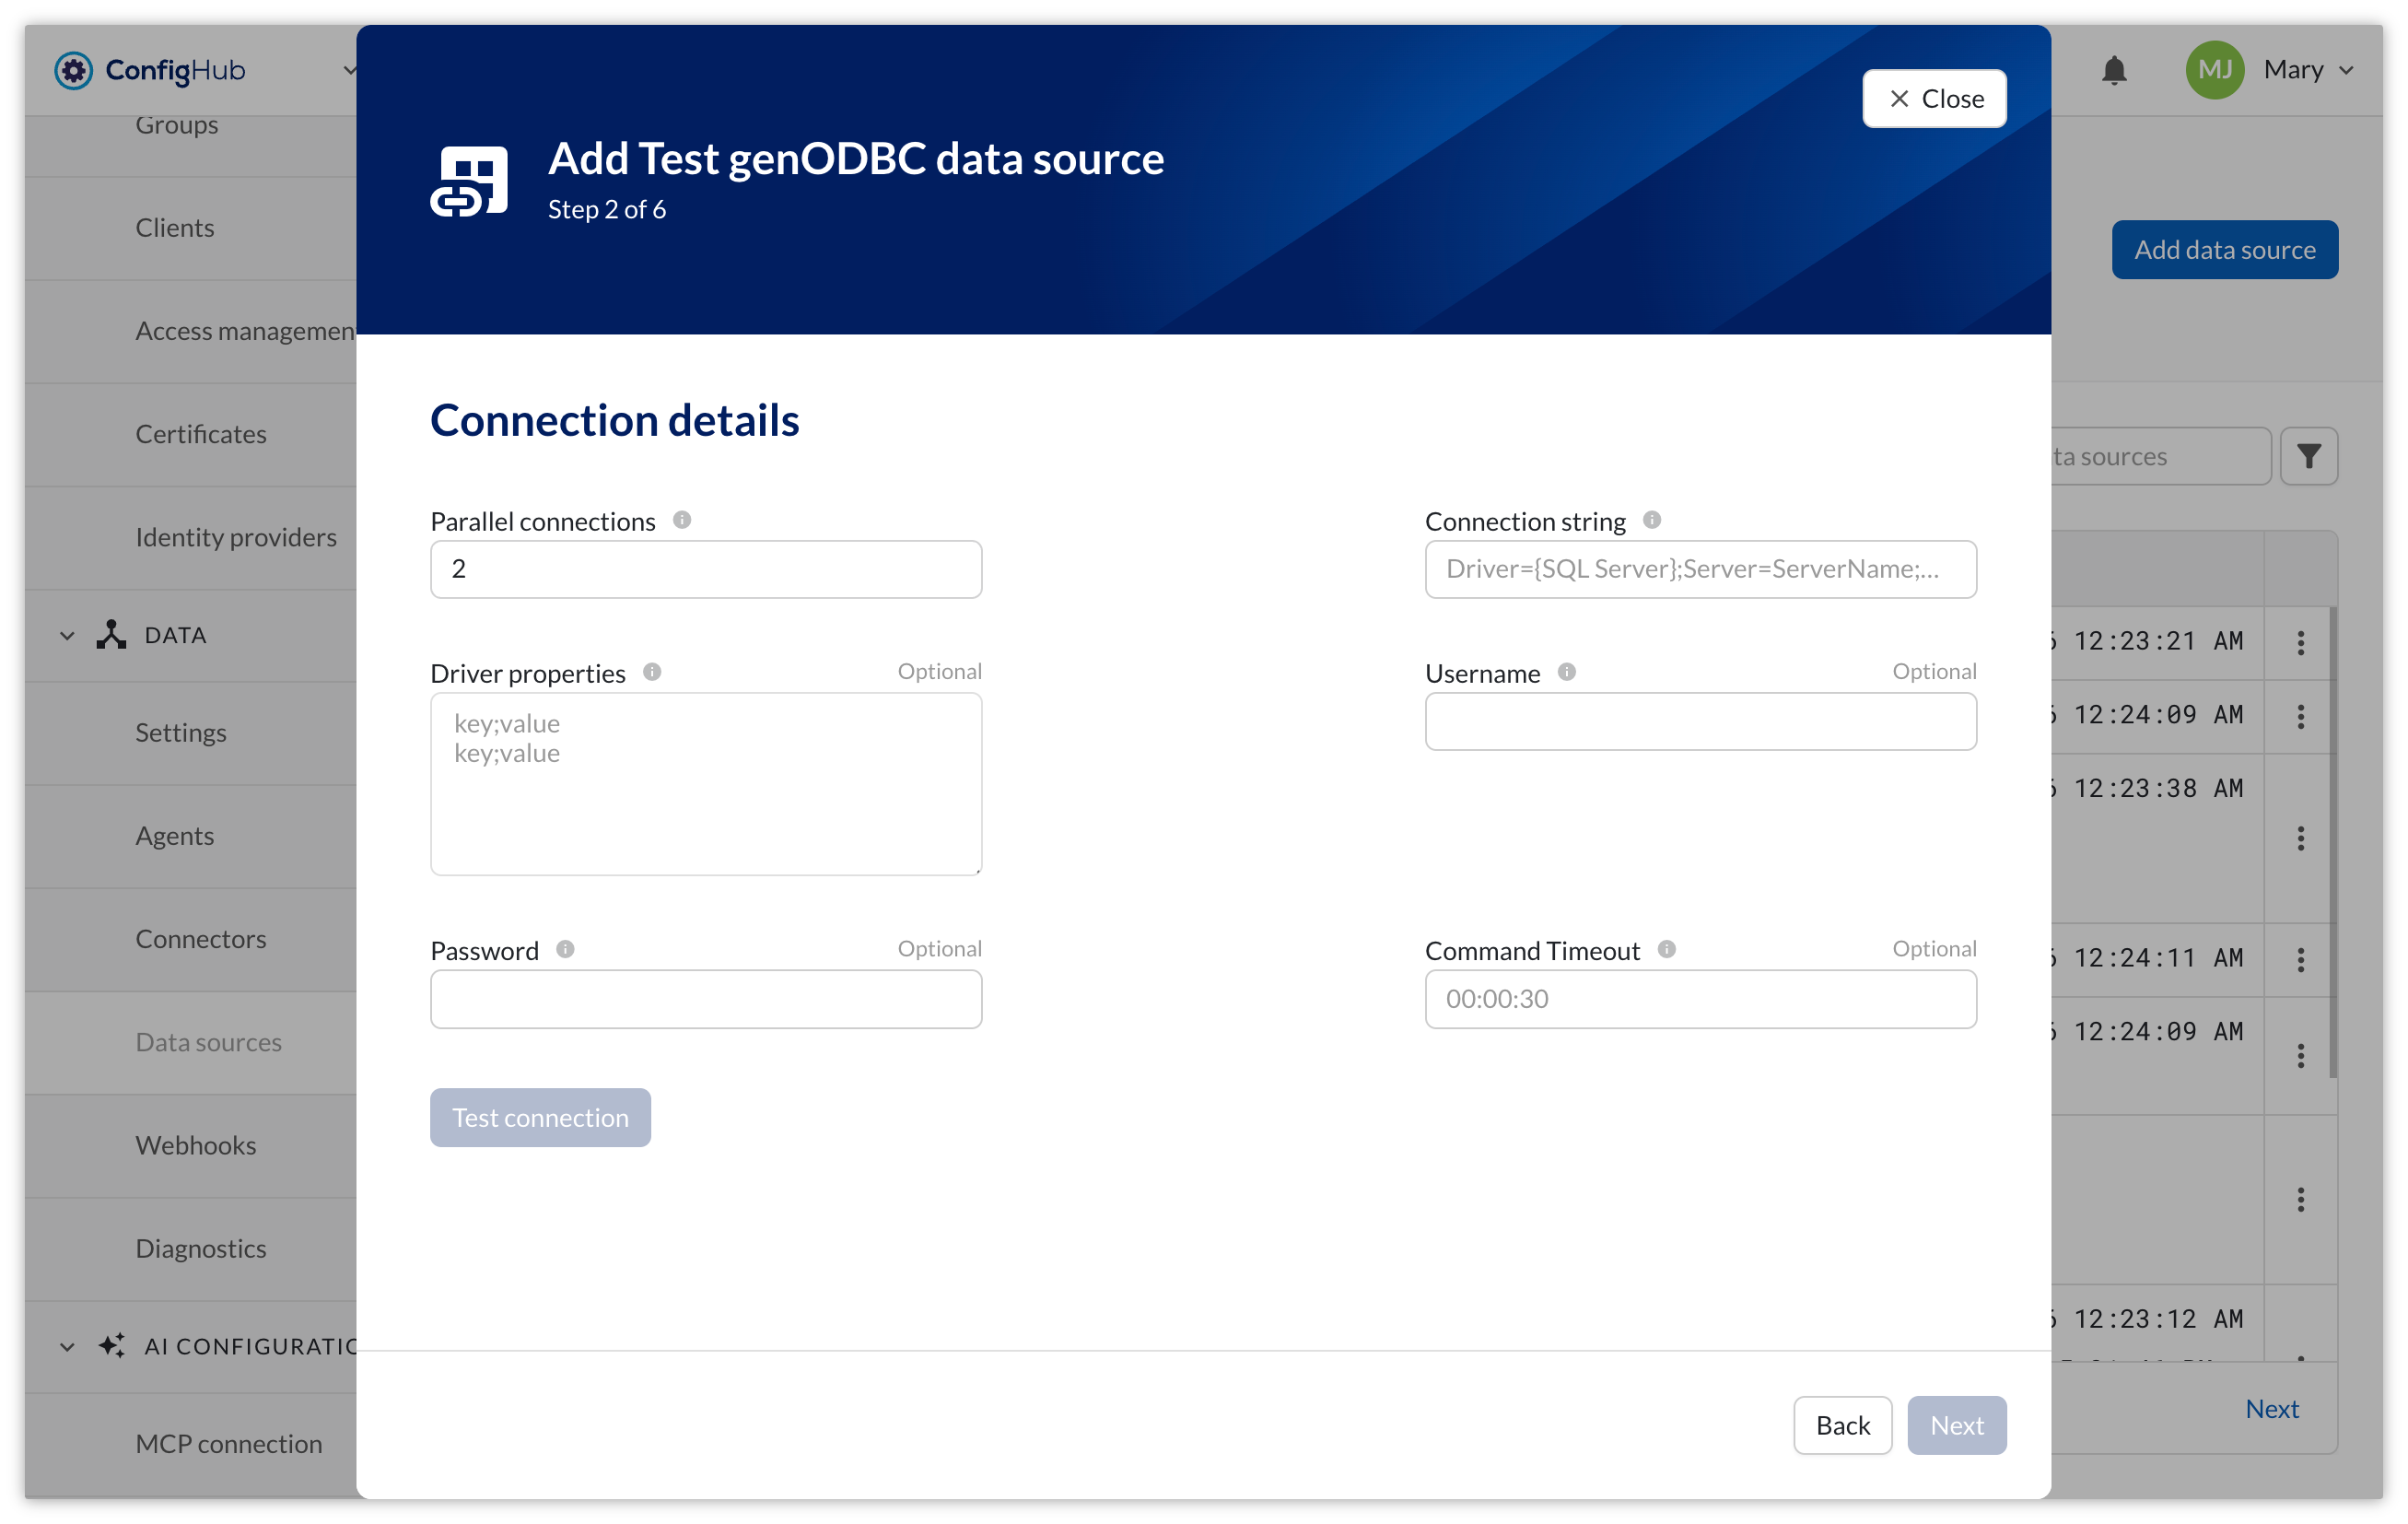Go Back to the previous step

pos(1842,1425)
